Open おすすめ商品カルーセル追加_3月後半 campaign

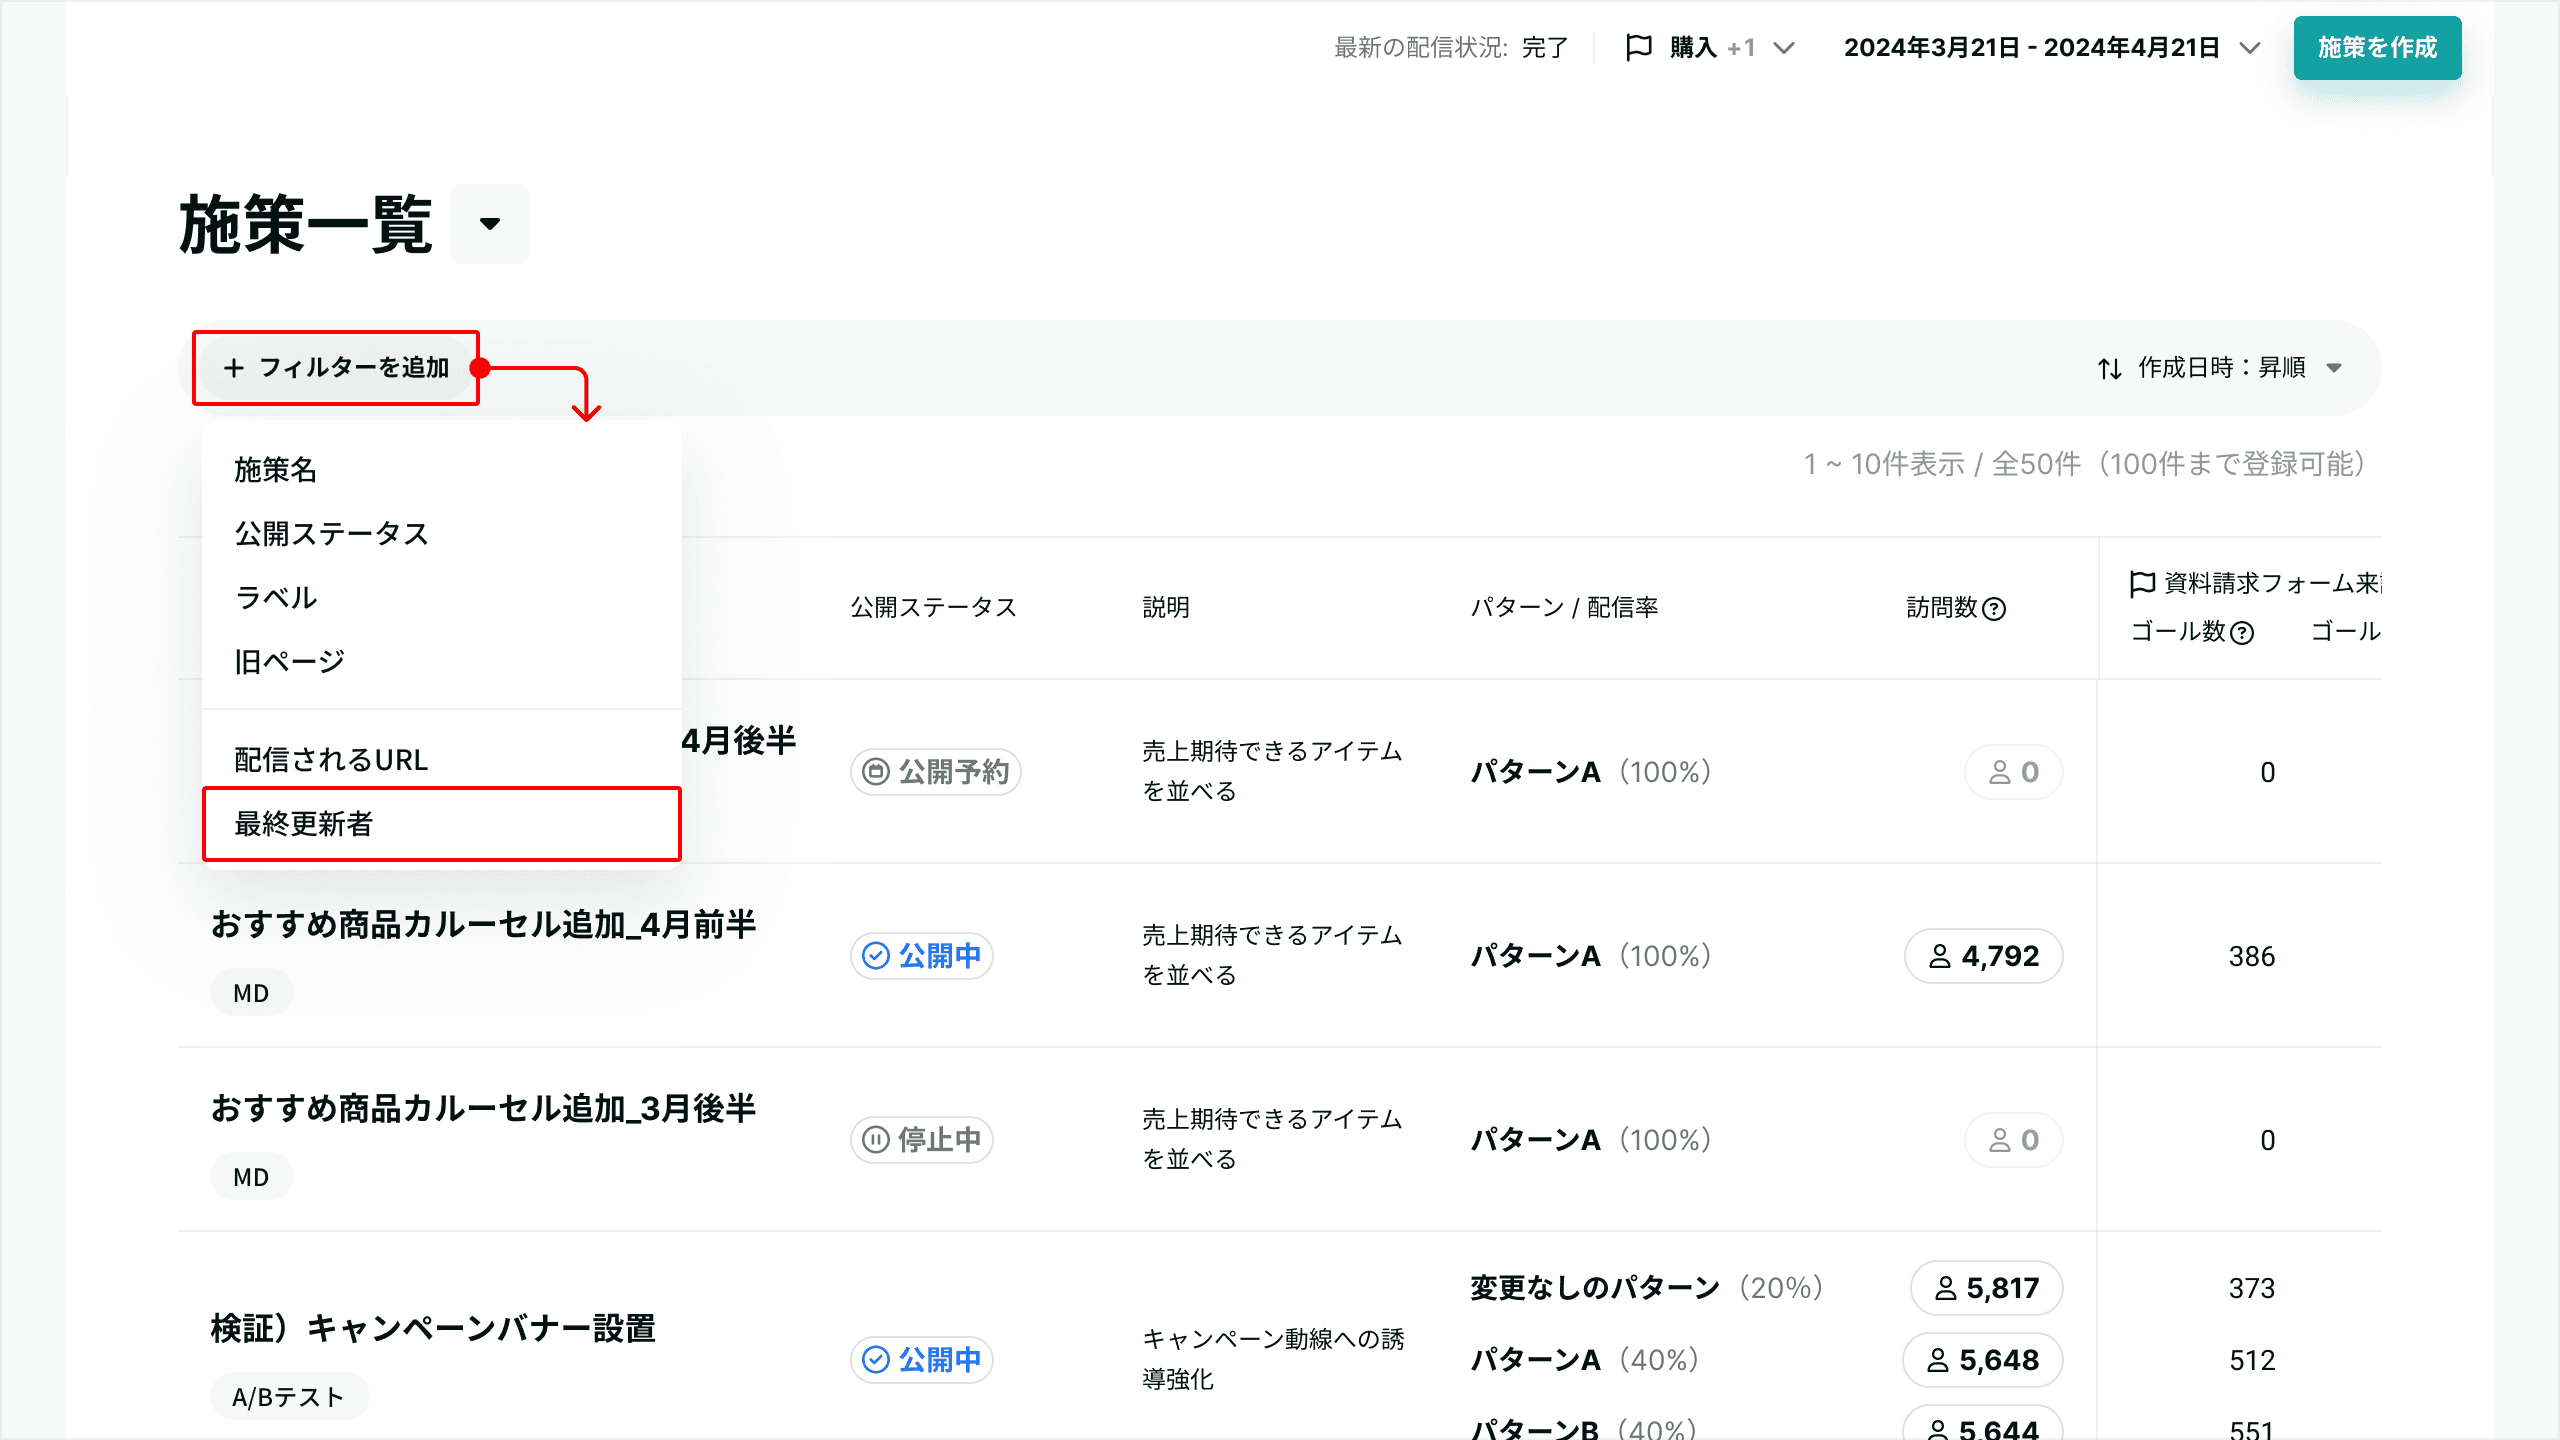coord(483,1108)
